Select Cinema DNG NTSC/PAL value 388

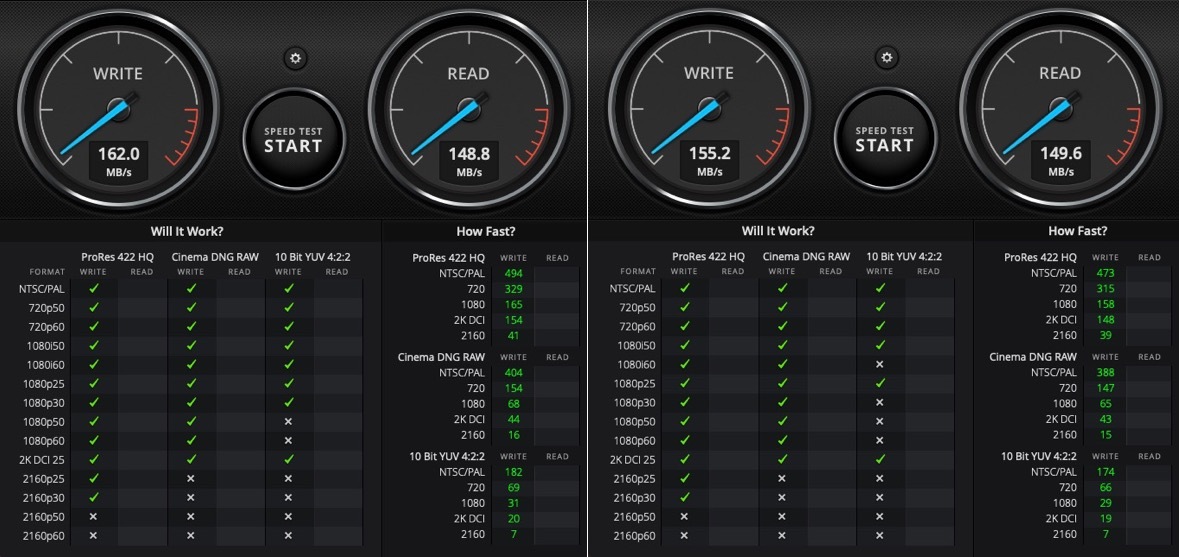1105,373
